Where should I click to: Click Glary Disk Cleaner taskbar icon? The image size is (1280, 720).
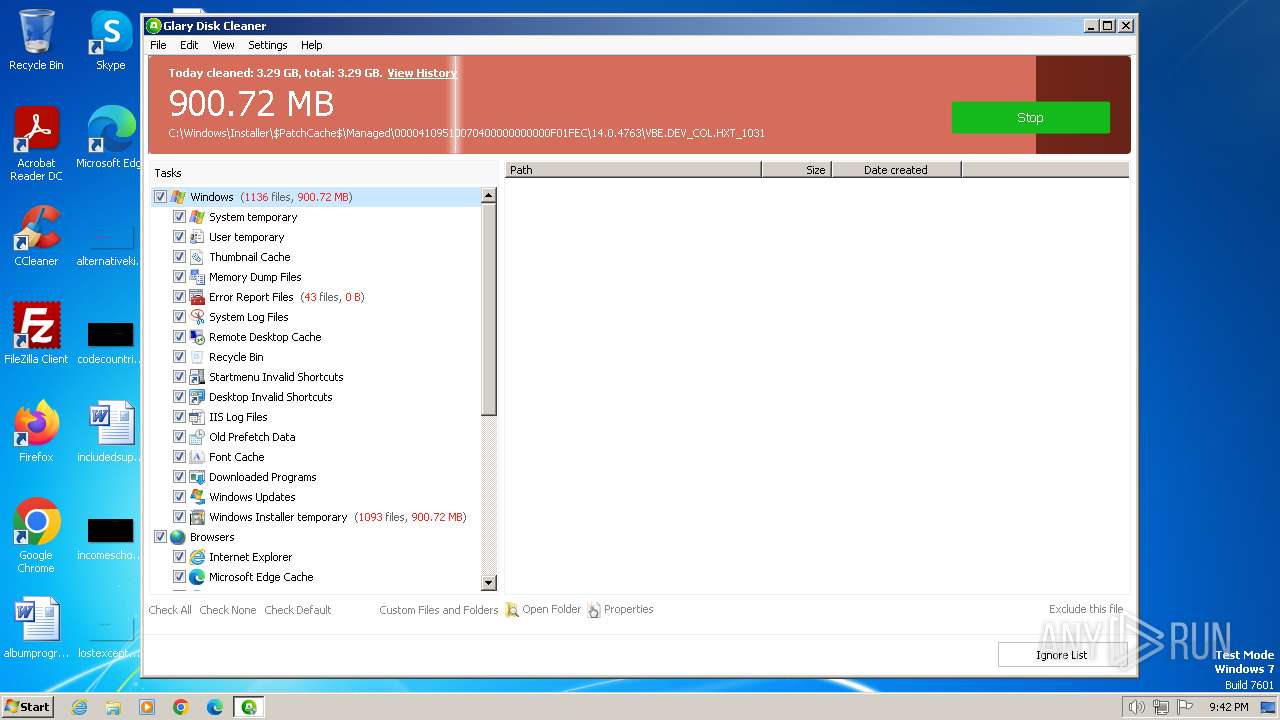pos(248,707)
